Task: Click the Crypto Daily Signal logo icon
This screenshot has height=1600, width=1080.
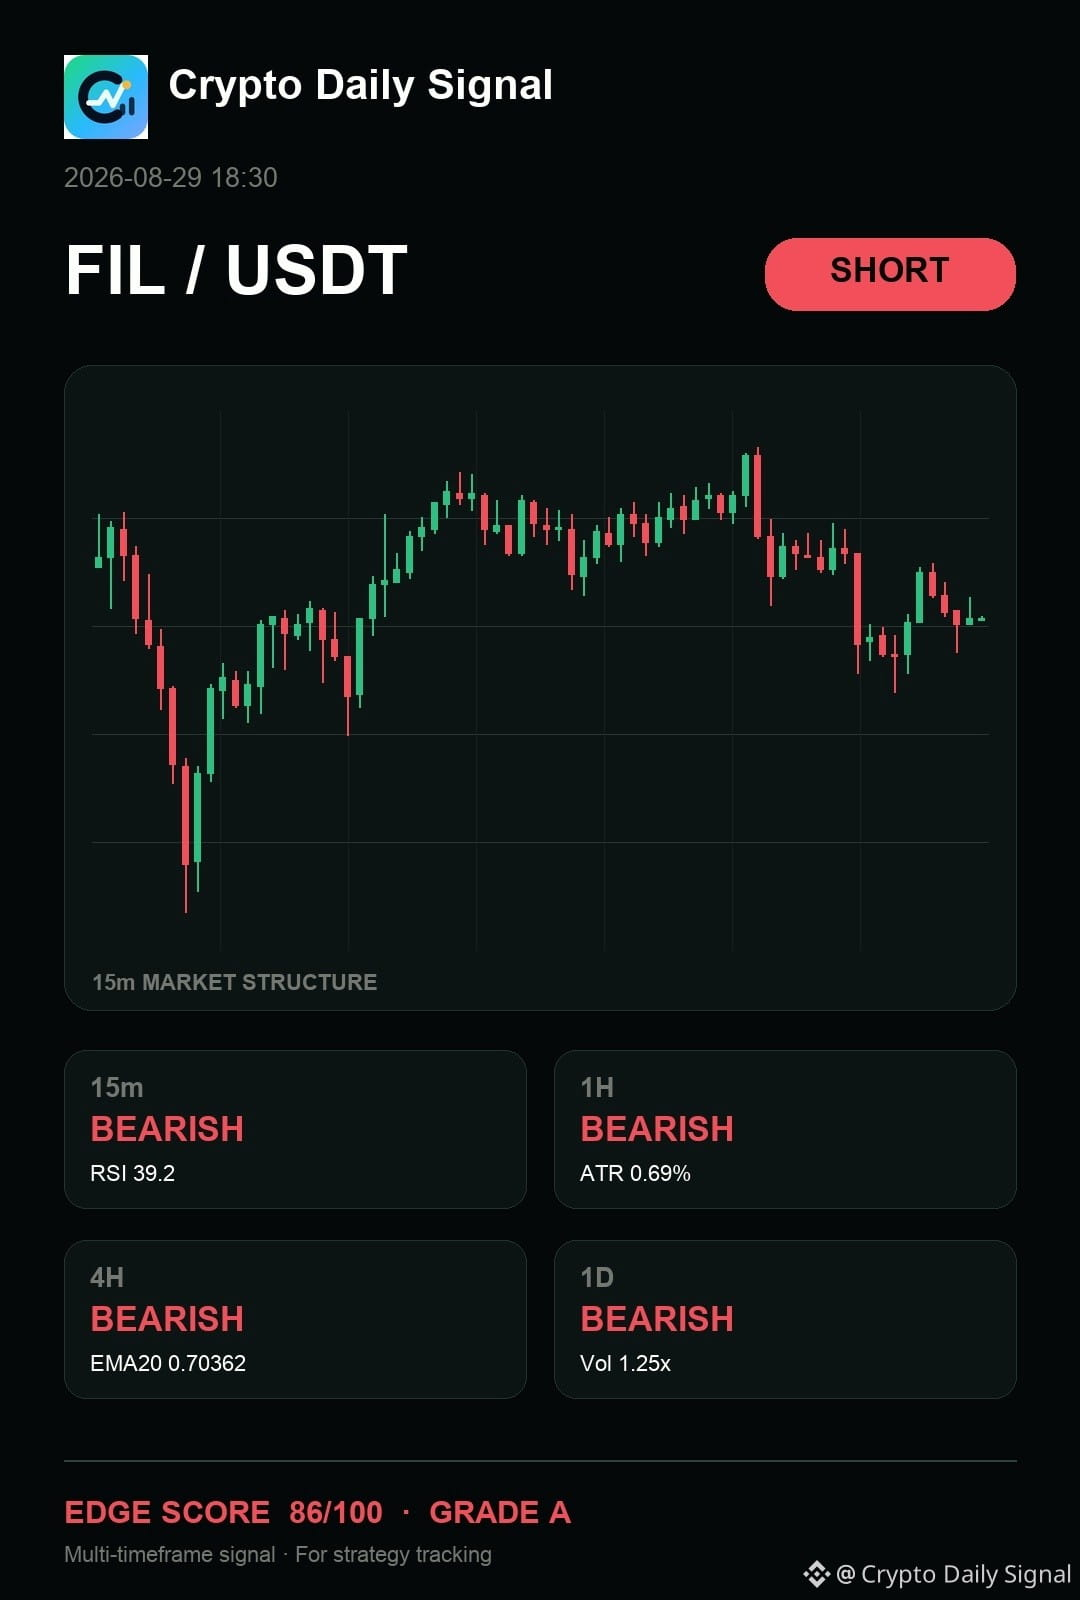Action: click(x=106, y=97)
